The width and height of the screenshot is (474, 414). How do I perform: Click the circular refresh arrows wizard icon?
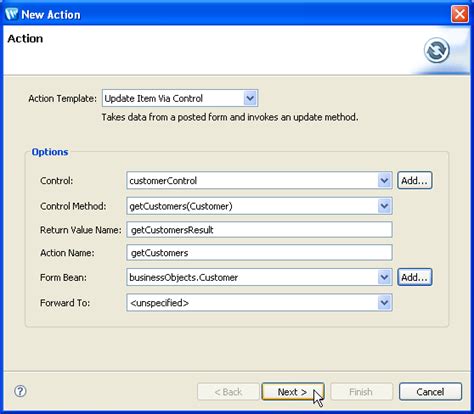click(x=436, y=50)
